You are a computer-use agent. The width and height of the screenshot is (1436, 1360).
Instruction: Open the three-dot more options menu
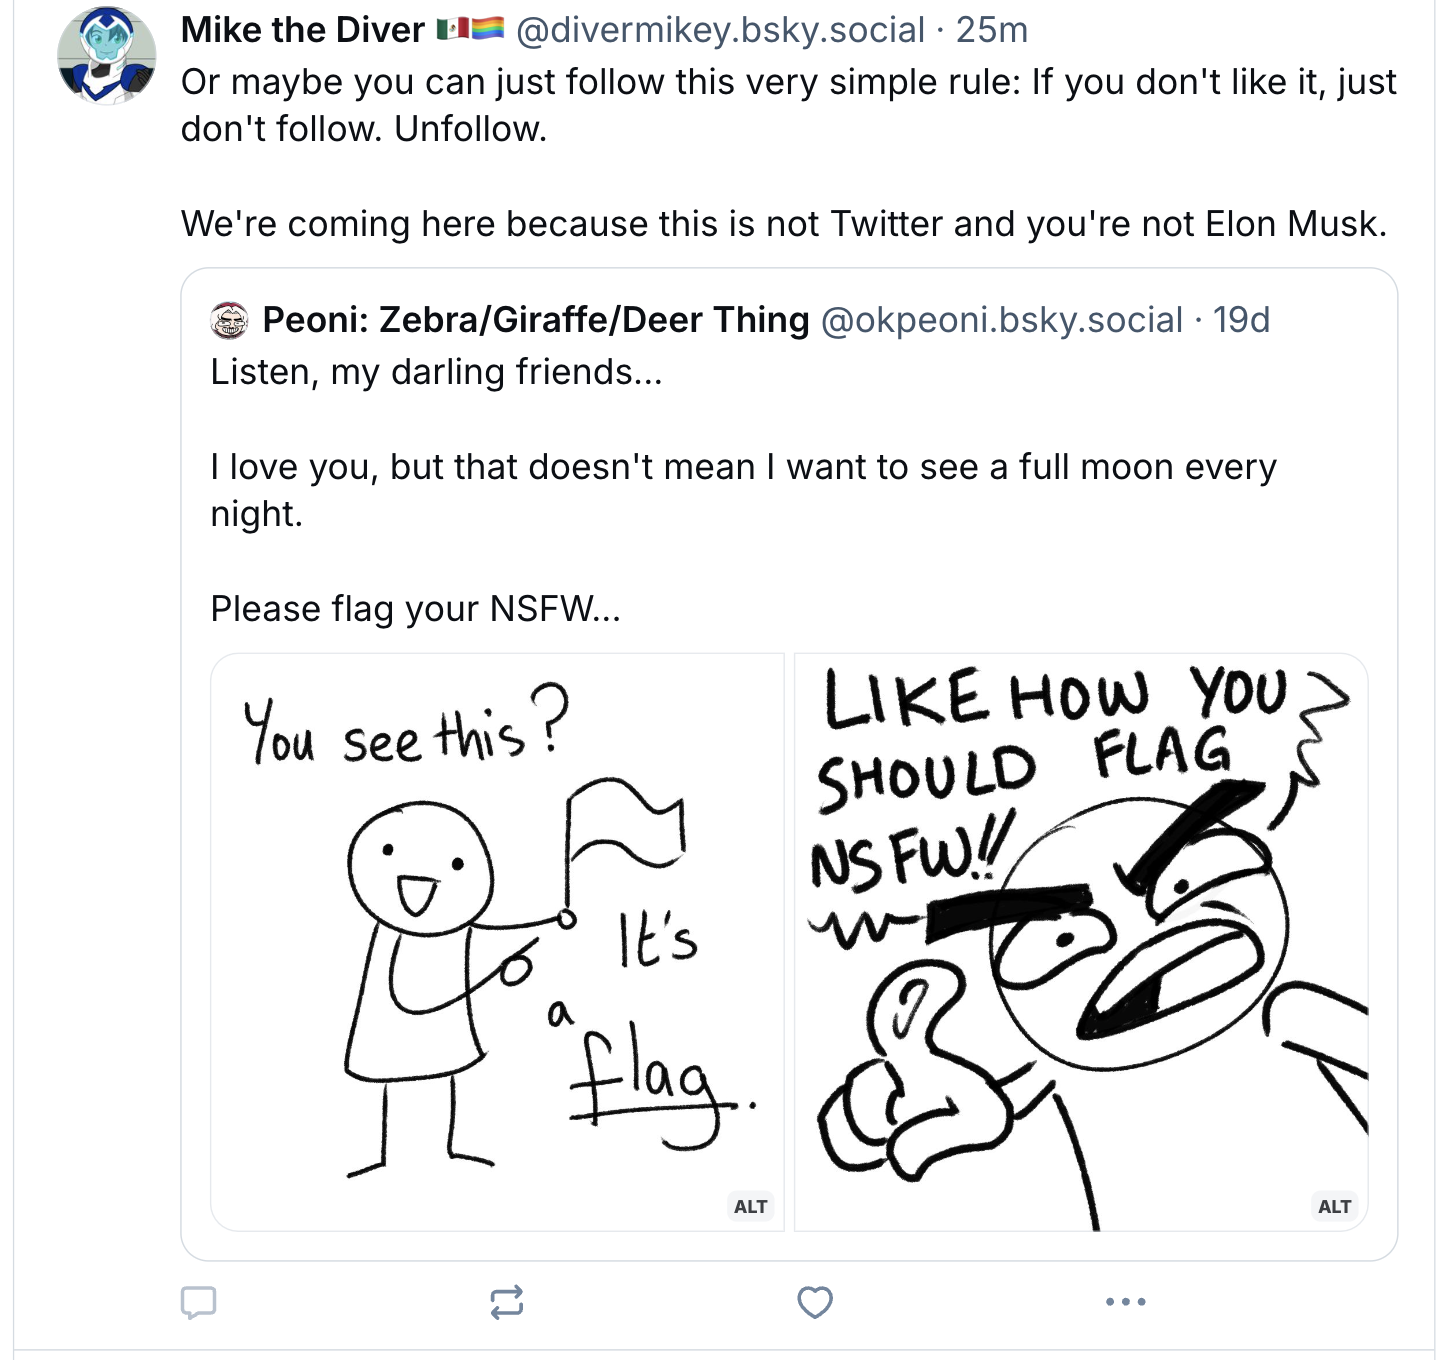[x=1126, y=1302]
